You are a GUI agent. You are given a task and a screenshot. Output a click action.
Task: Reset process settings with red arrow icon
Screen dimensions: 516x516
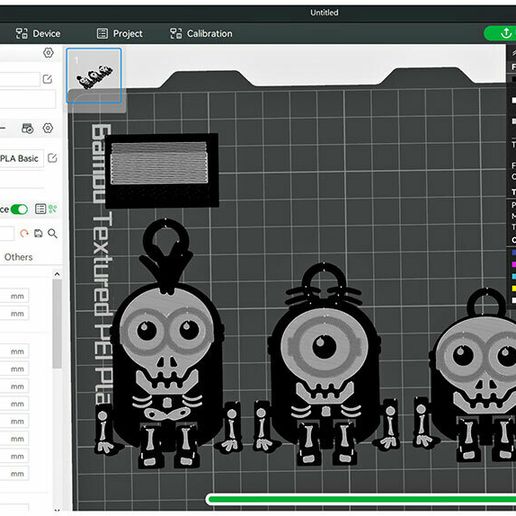24,233
